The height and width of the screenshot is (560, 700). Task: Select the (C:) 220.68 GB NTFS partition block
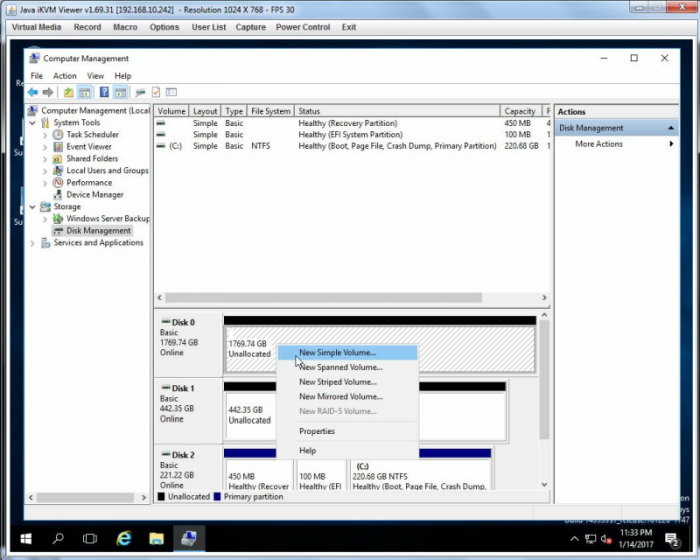pyautogui.click(x=421, y=476)
